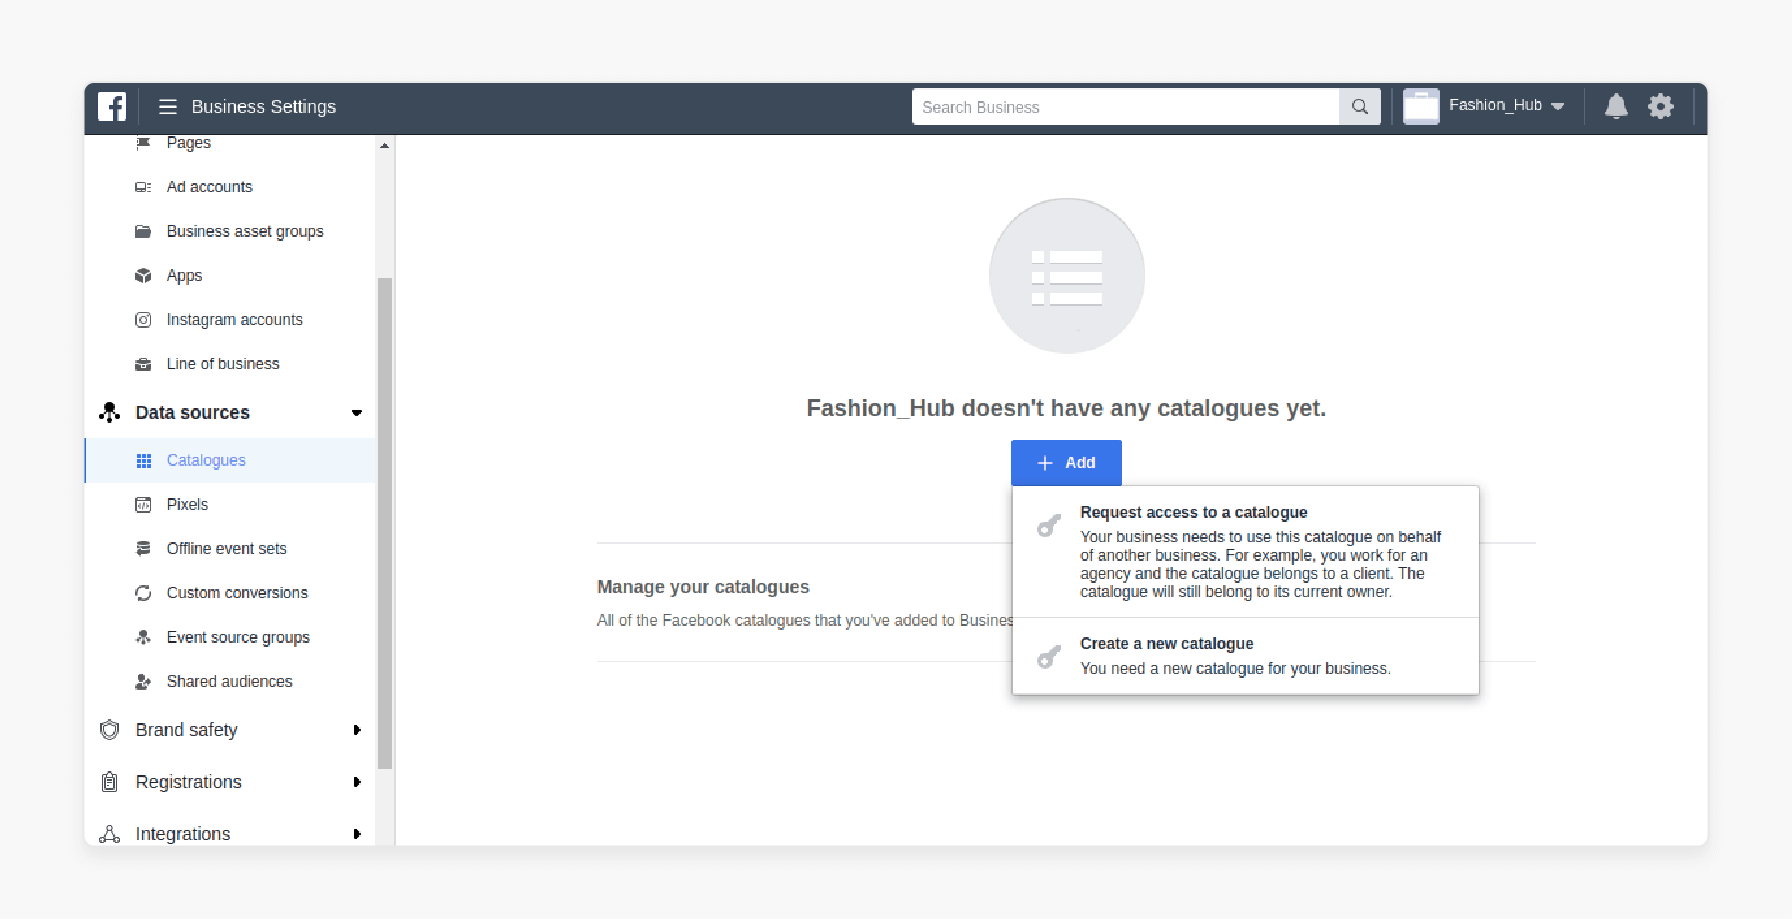Image resolution: width=1792 pixels, height=919 pixels.
Task: Select the Catalogues sidebar item
Action: tap(231, 460)
